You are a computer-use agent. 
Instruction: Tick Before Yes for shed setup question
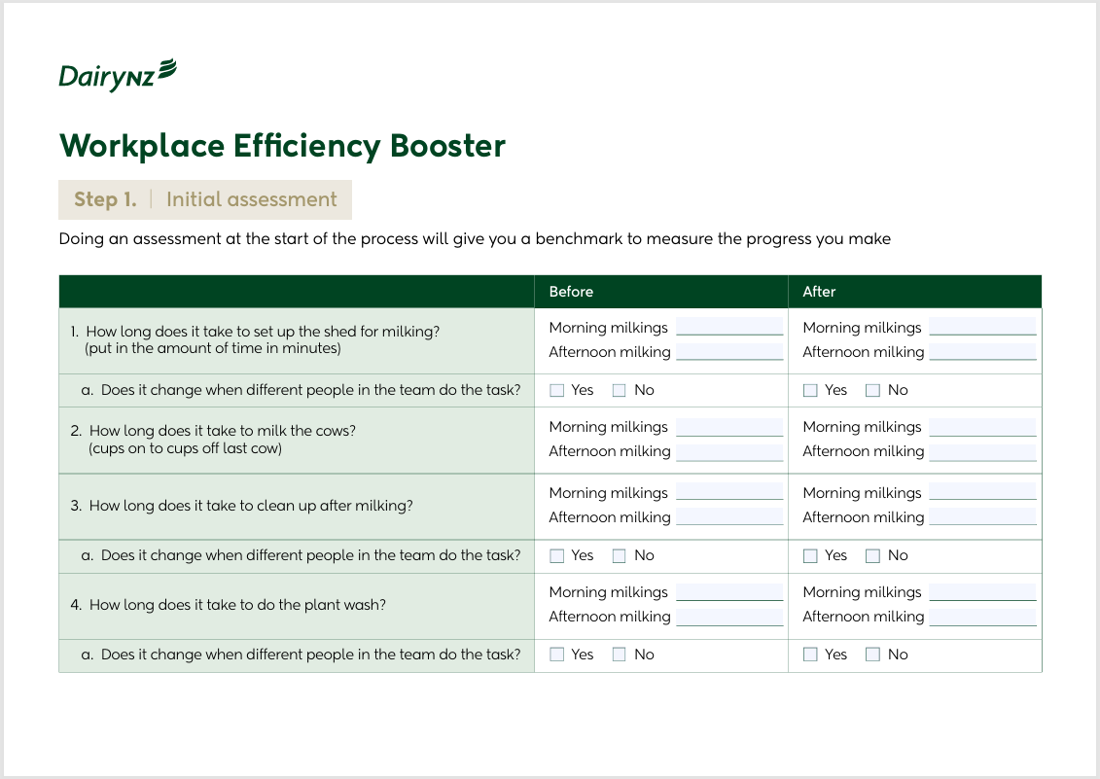click(557, 390)
